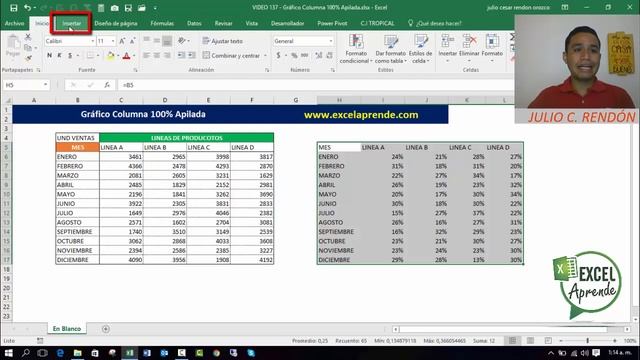Toggle align right in Alineación group
The width and height of the screenshot is (640, 360).
click(x=167, y=55)
